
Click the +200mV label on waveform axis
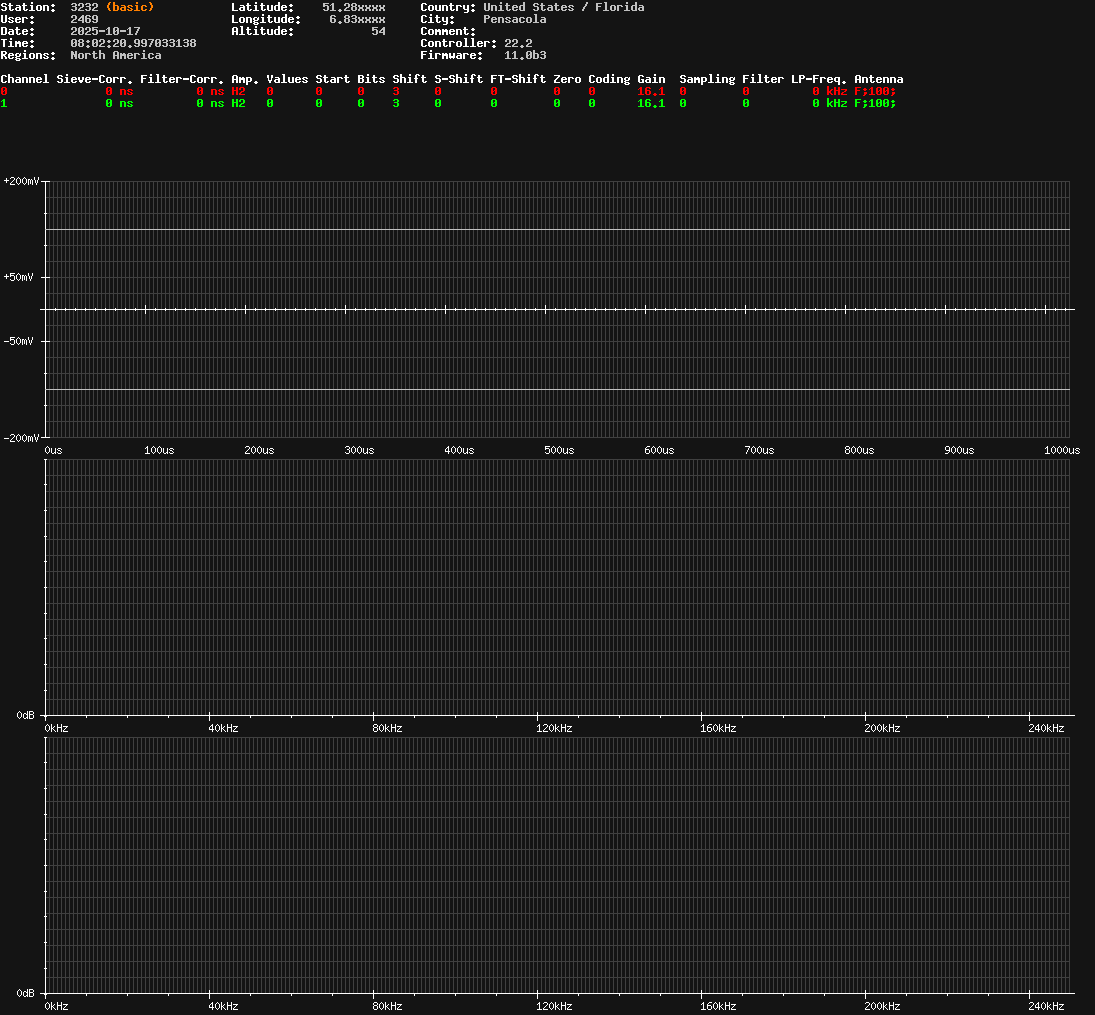(x=21, y=182)
